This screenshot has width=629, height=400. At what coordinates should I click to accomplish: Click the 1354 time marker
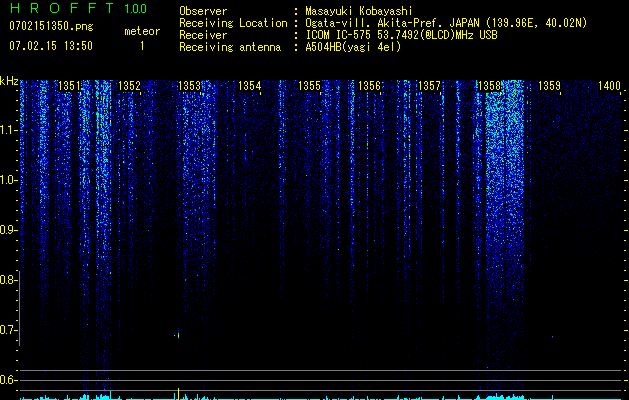pos(250,85)
